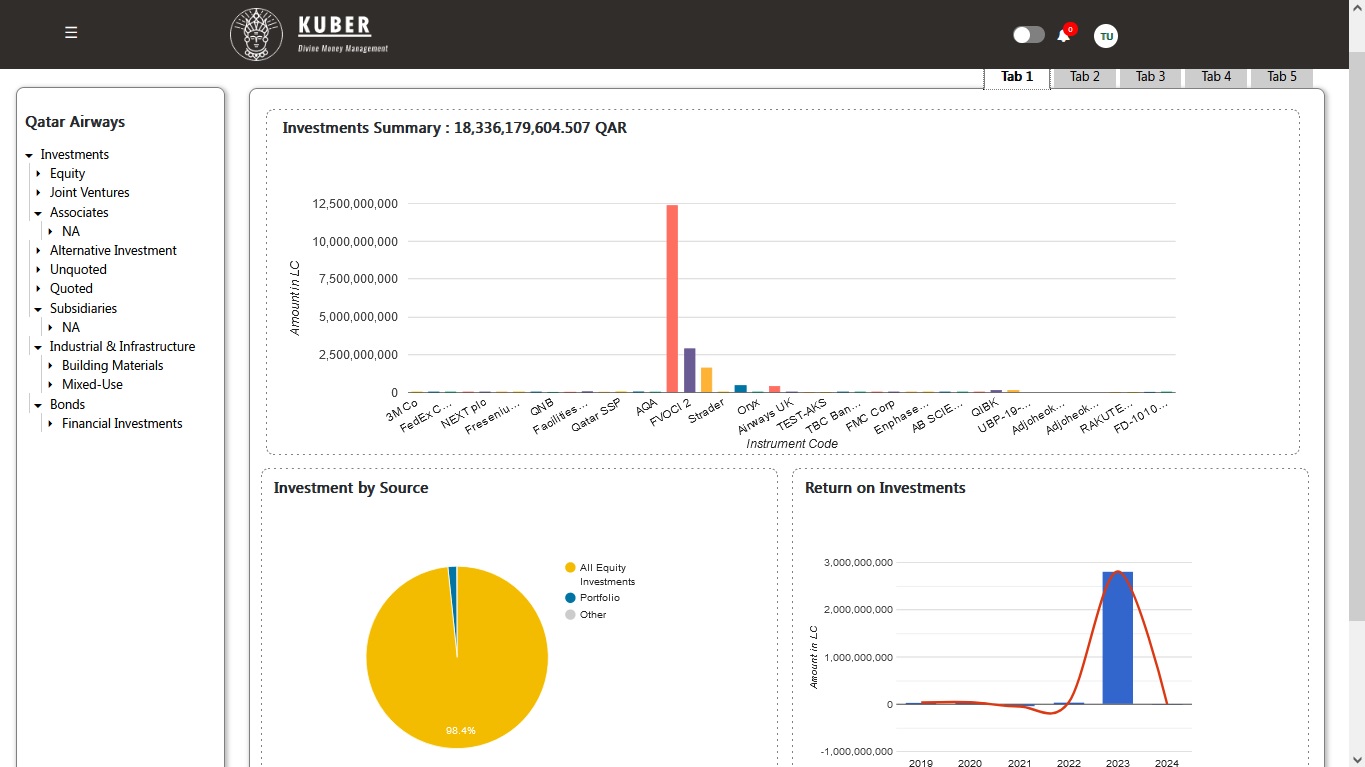Click the yellow All Equity Investments legend dot

(x=570, y=568)
